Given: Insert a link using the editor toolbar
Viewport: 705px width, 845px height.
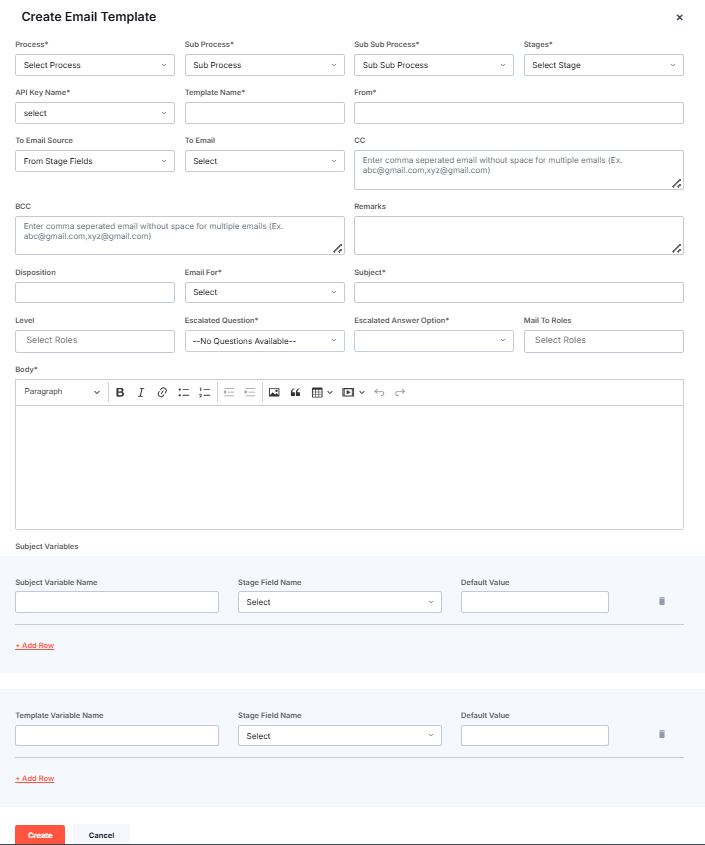Looking at the screenshot, I should click(162, 392).
